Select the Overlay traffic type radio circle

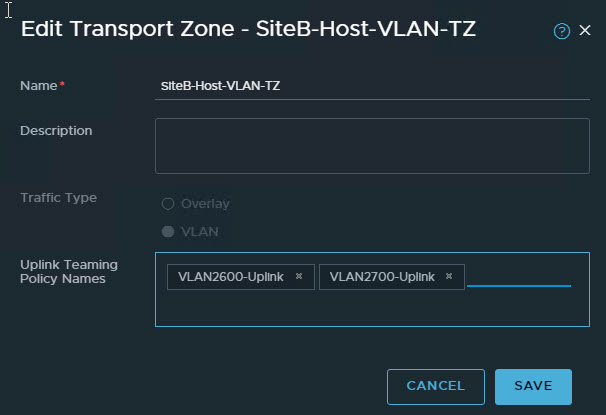pyautogui.click(x=168, y=204)
